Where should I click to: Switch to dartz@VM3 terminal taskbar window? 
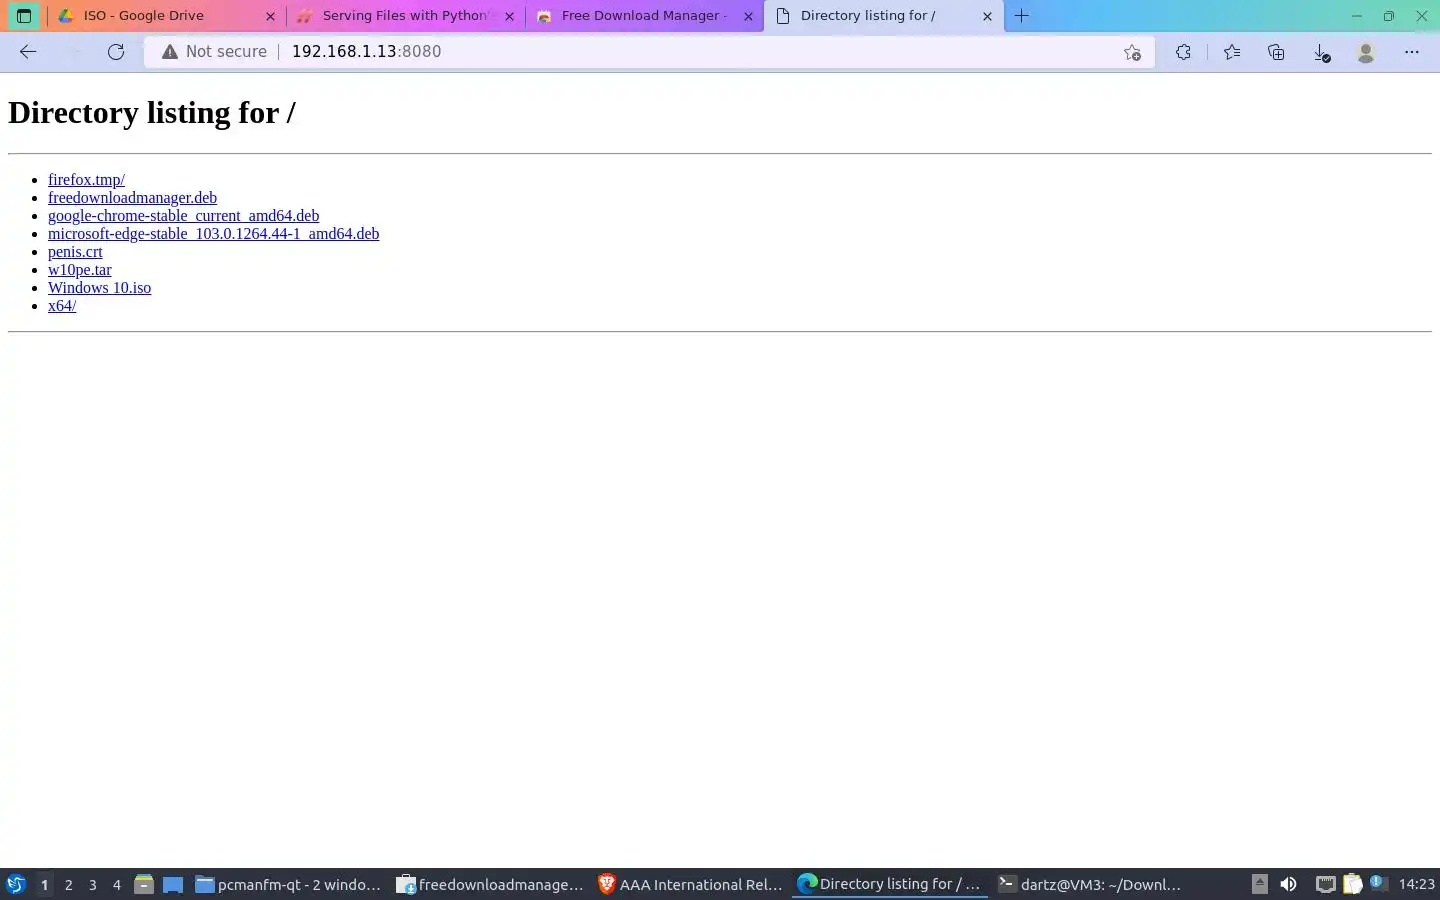[x=1090, y=884]
